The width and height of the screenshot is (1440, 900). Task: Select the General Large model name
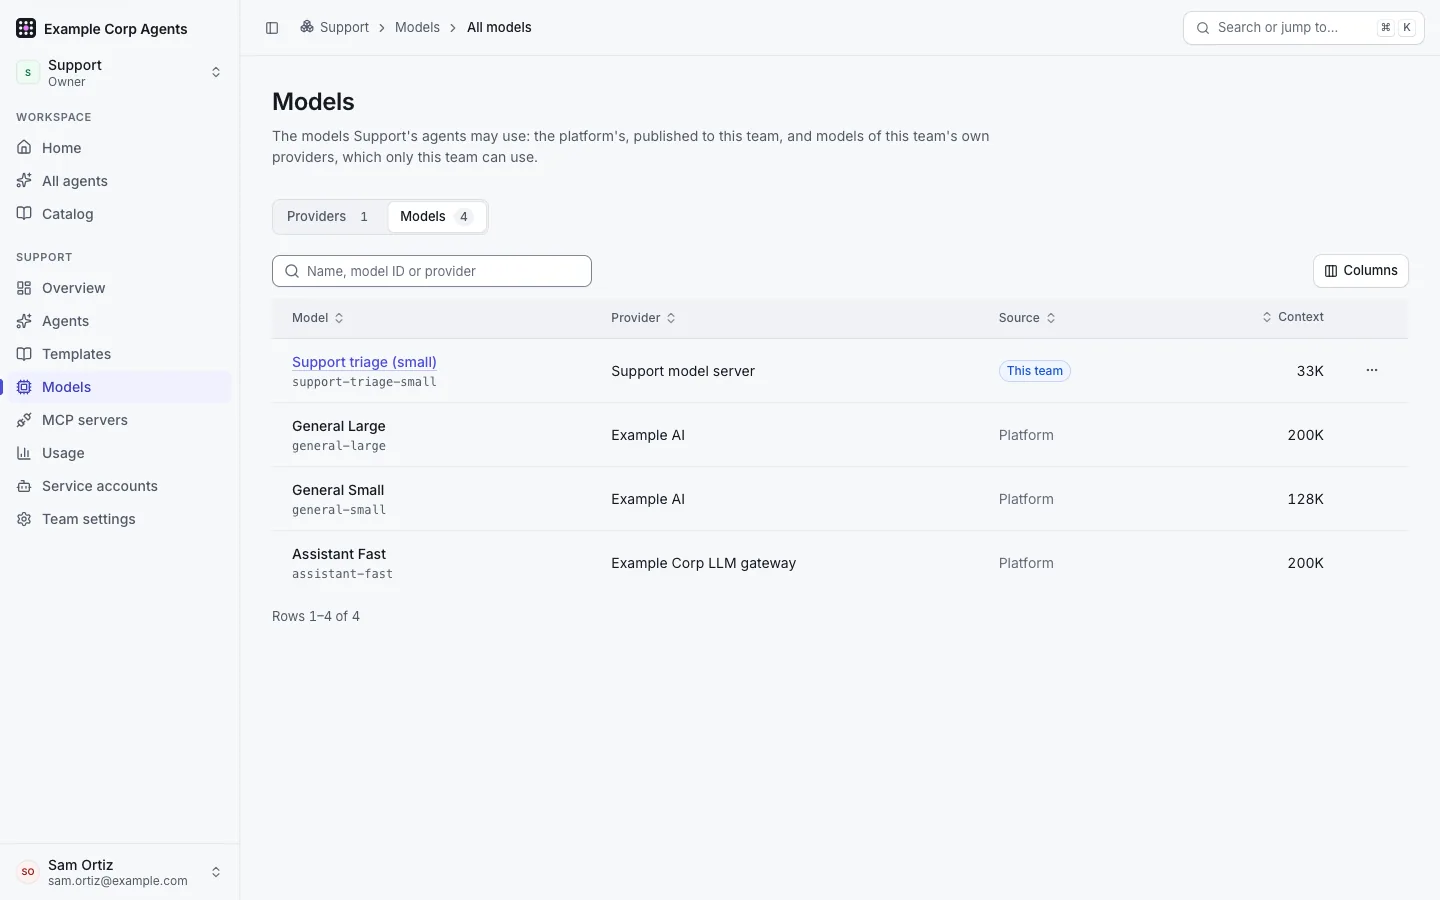(339, 426)
